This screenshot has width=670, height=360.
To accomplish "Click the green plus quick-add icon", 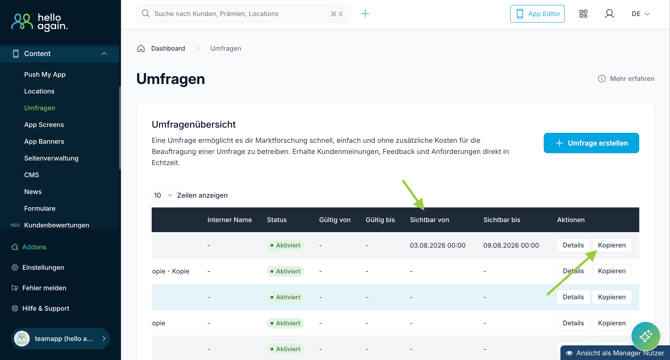I will coord(365,14).
